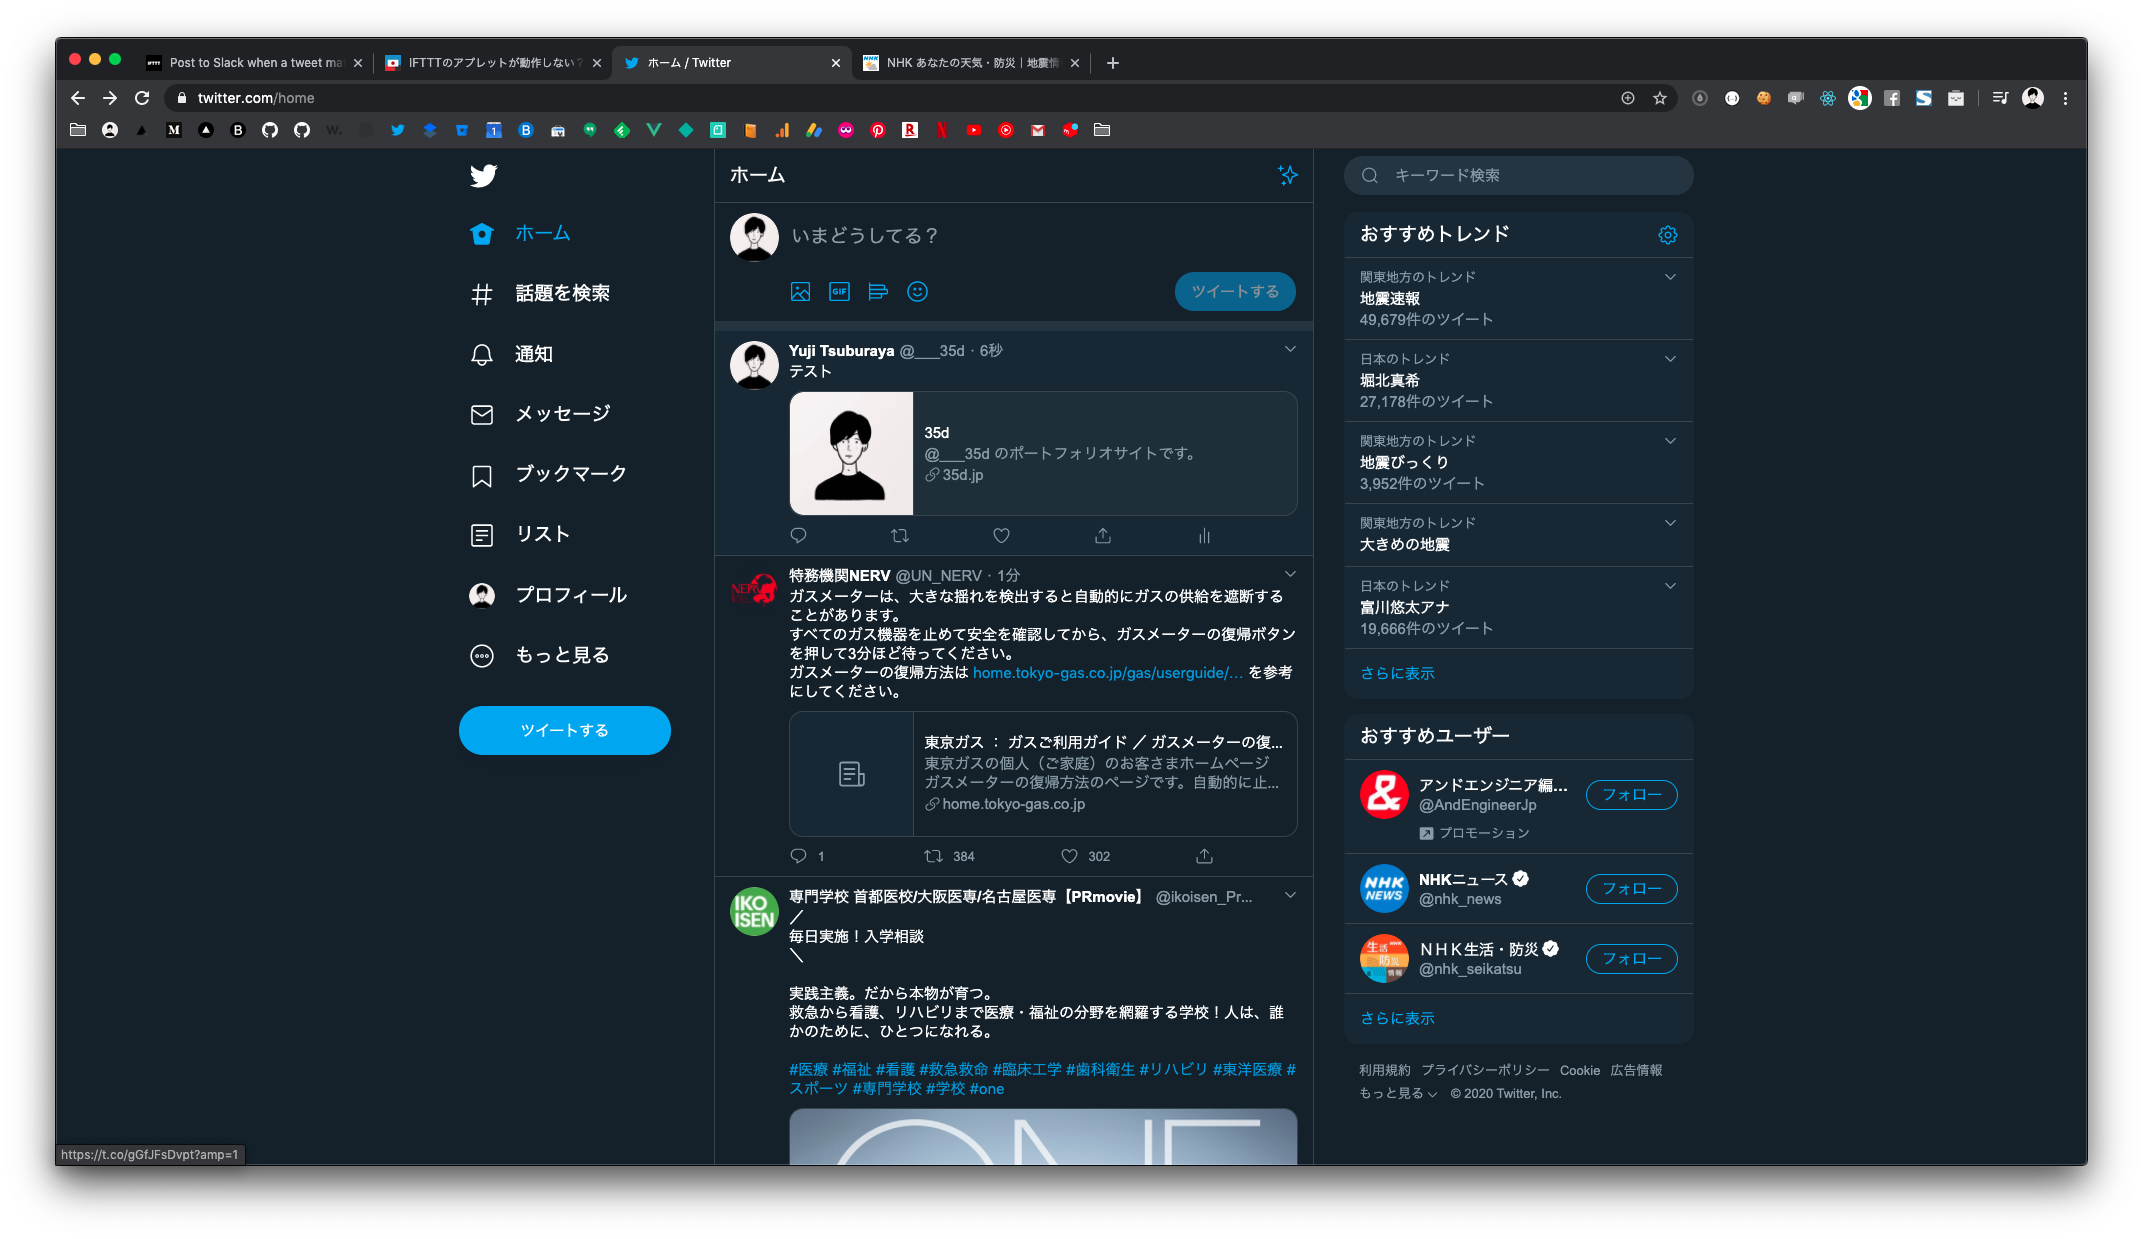Open menu chevron on Yuji Tsuburaya tweet
Viewport: 2143px width, 1239px height.
tap(1290, 349)
